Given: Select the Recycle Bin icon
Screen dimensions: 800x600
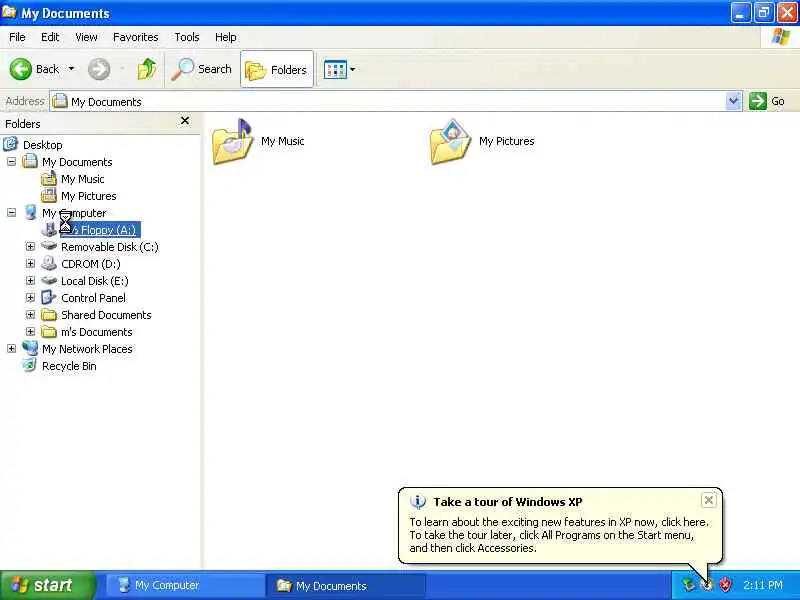Looking at the screenshot, I should (x=30, y=365).
